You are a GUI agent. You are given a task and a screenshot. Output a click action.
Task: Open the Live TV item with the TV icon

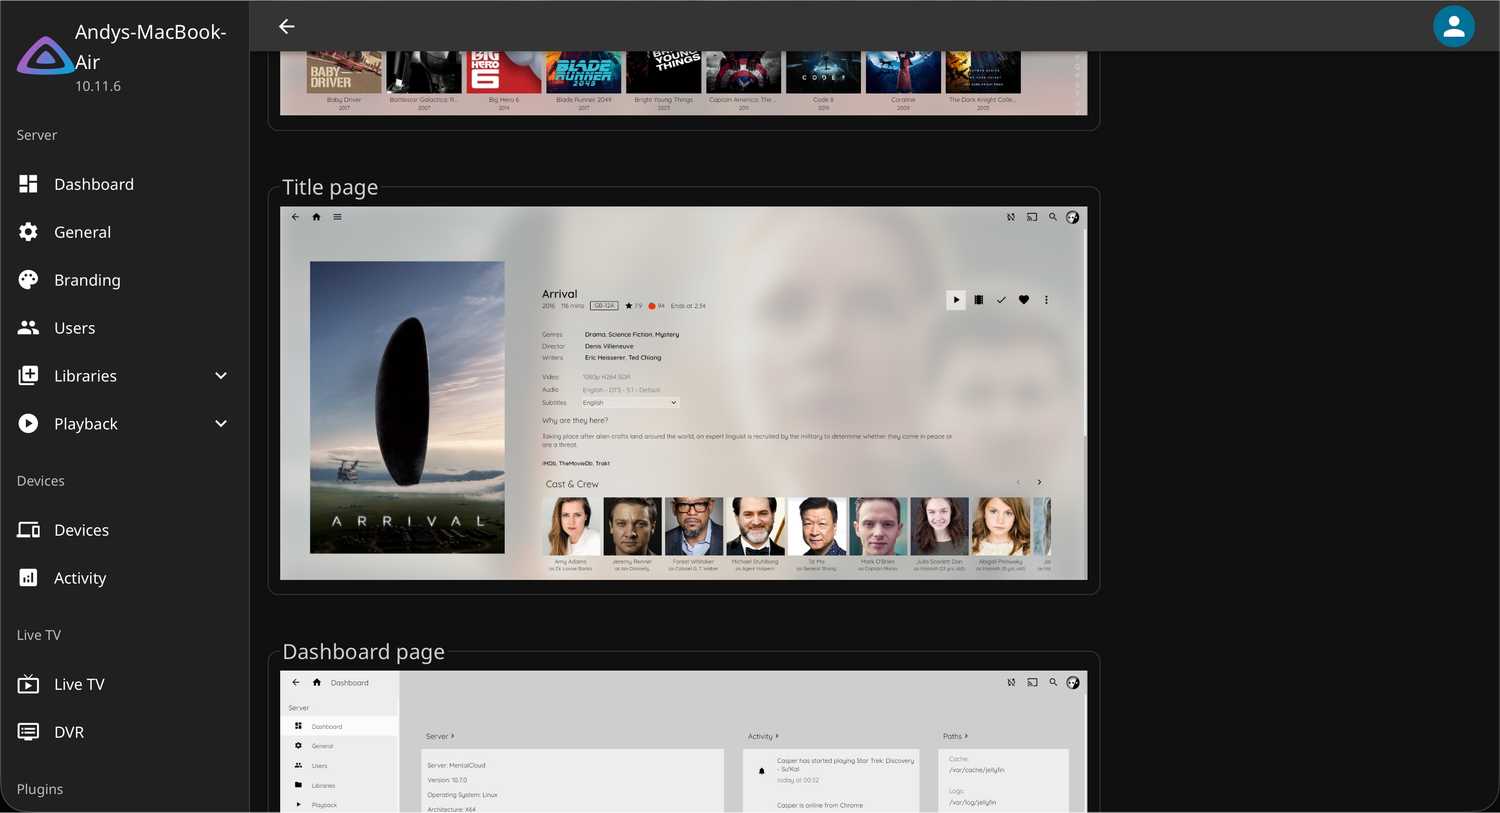(125, 684)
